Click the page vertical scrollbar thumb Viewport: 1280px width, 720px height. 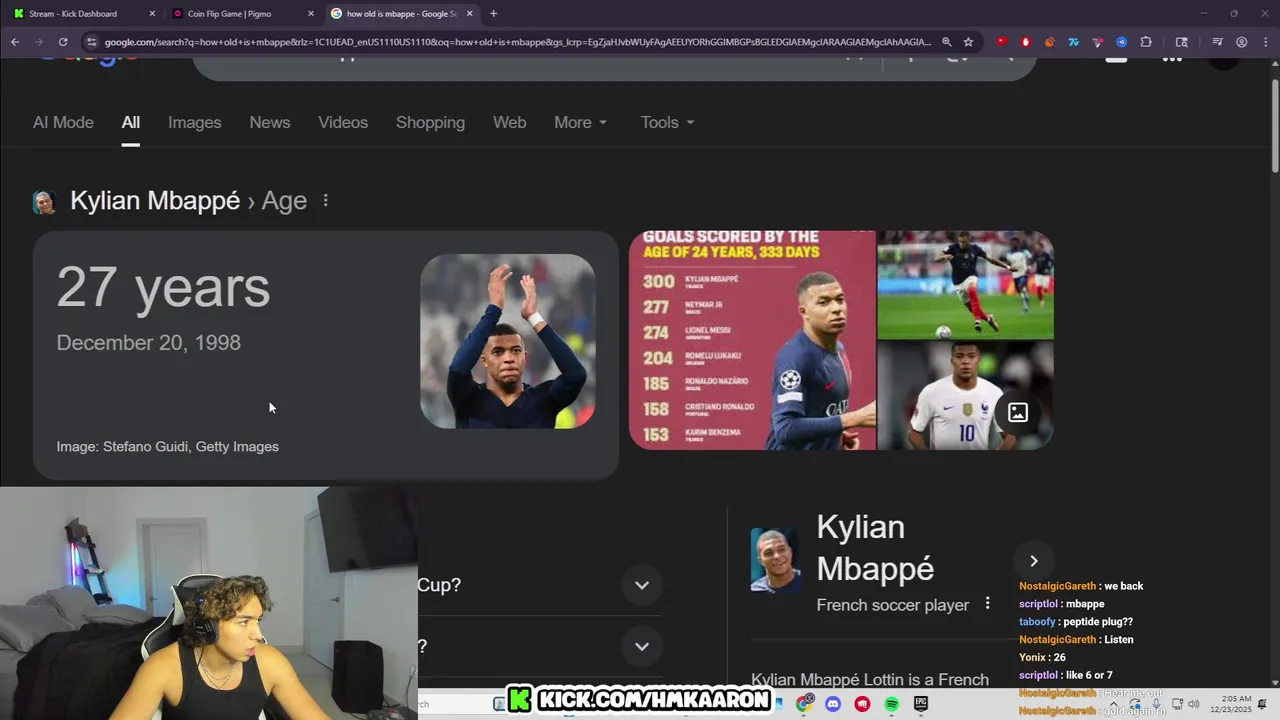pos(1274,125)
